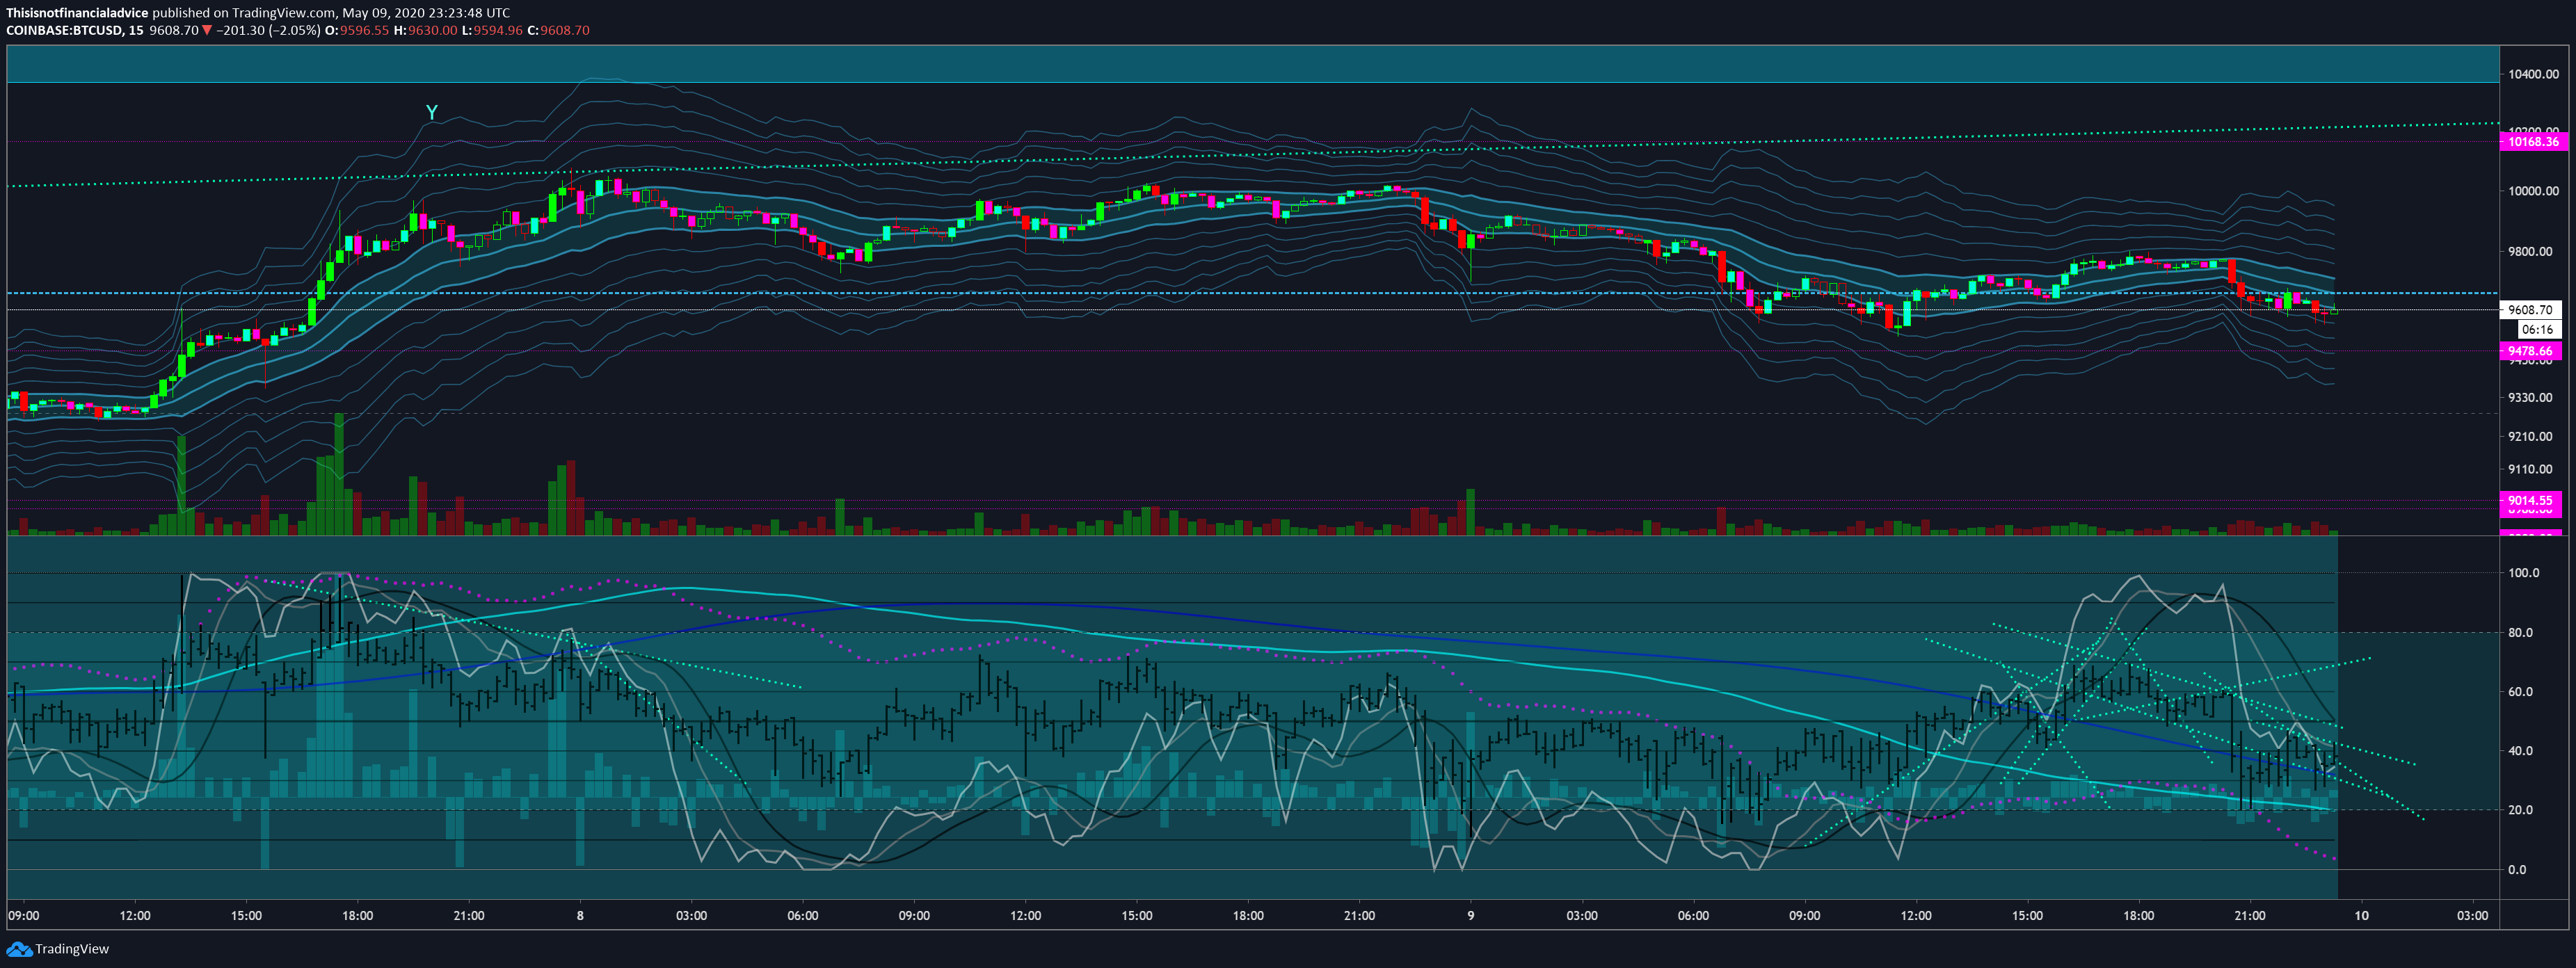Click the -201.30 (-2.05%) change value
Screen dimensions: 2576x968
coord(268,30)
